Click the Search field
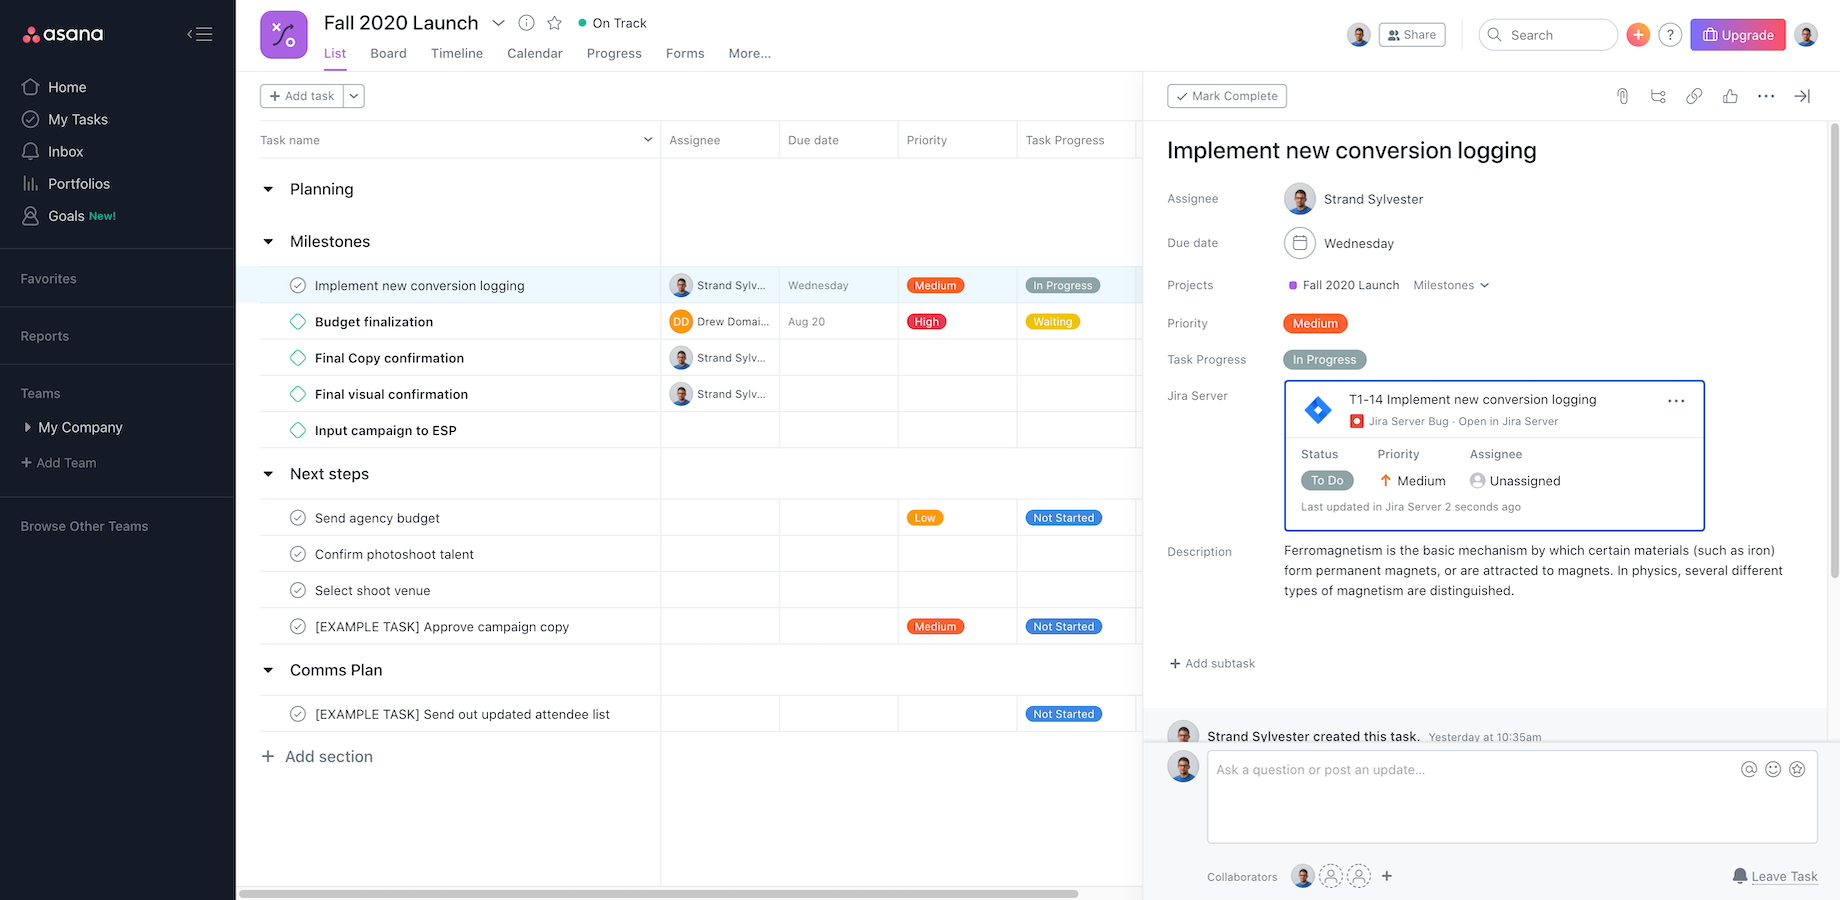This screenshot has height=900, width=1840. coord(1548,35)
